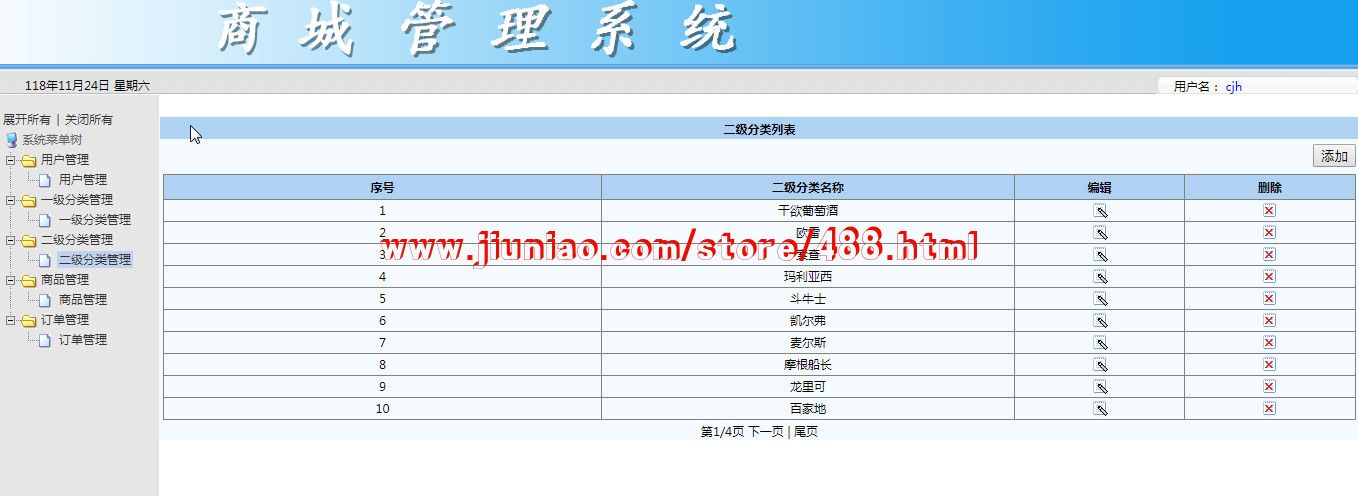Collapse the 订单管理 folder node
1358x496 pixels.
(10, 320)
